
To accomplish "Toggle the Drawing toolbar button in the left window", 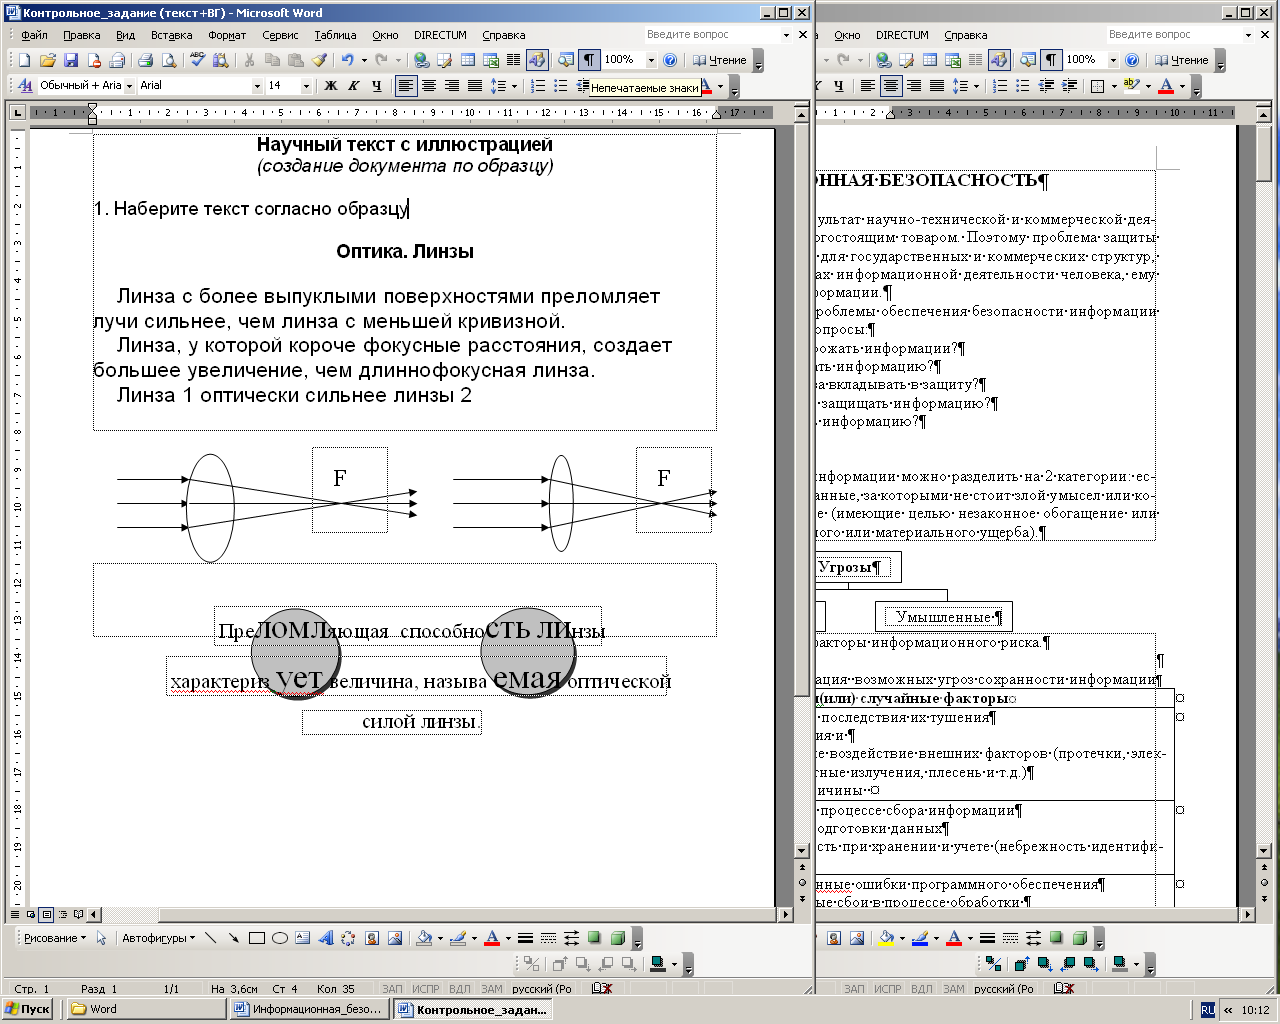I will point(537,60).
